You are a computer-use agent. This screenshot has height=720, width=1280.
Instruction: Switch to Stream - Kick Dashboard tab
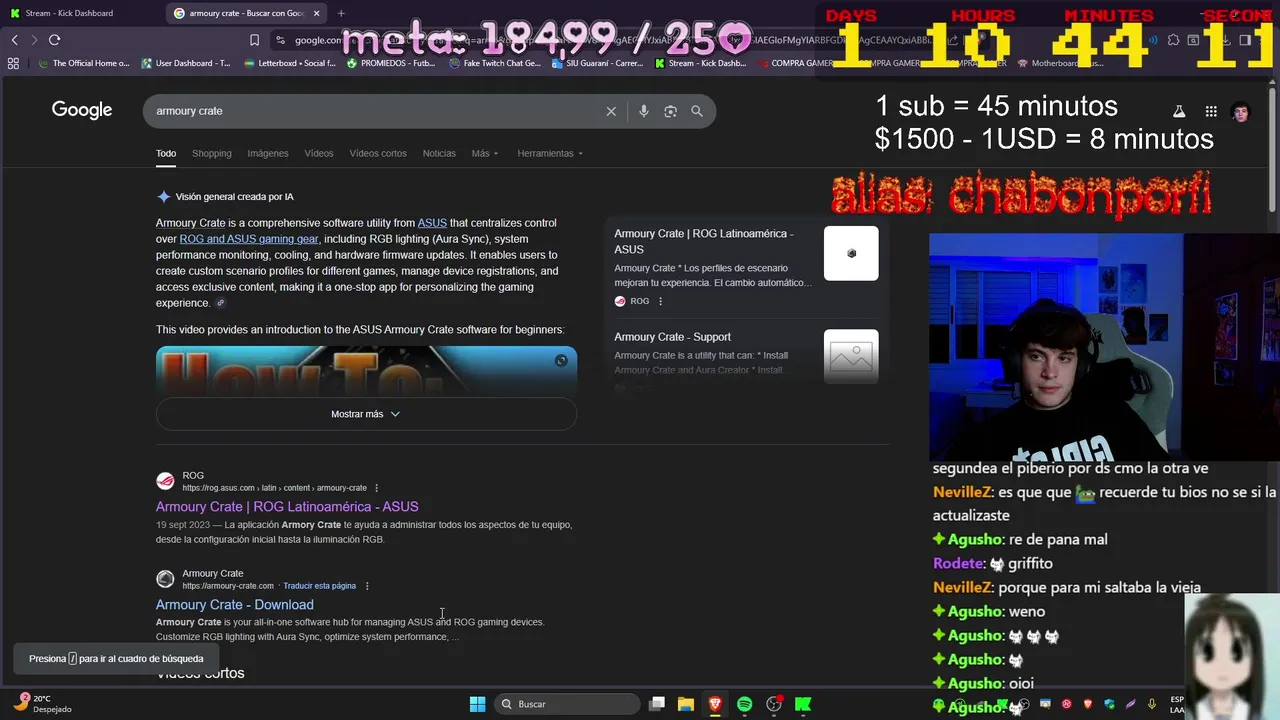80,13
